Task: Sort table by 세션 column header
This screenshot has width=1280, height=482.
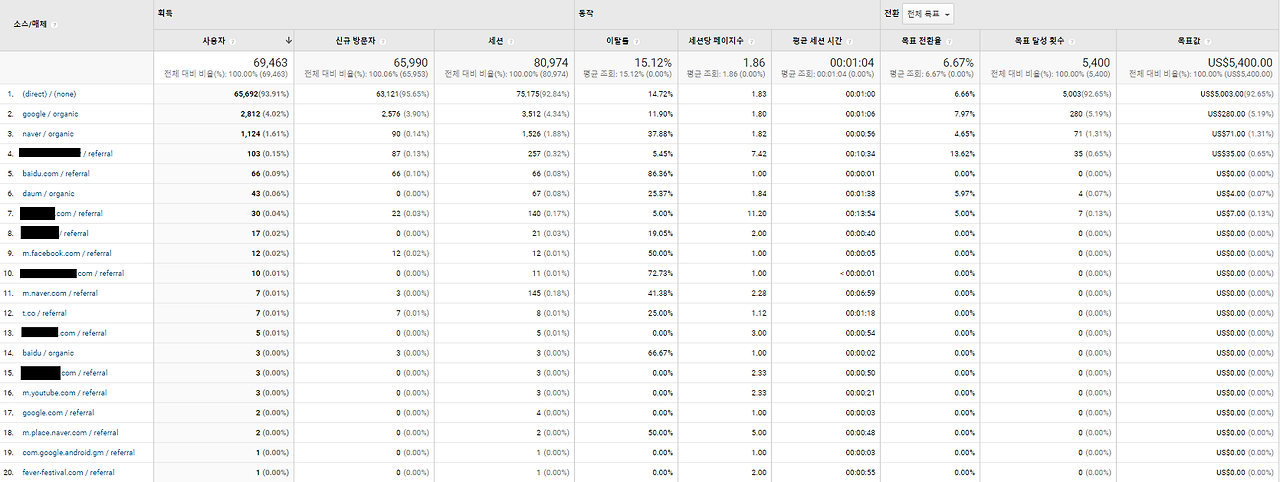Action: click(x=494, y=41)
